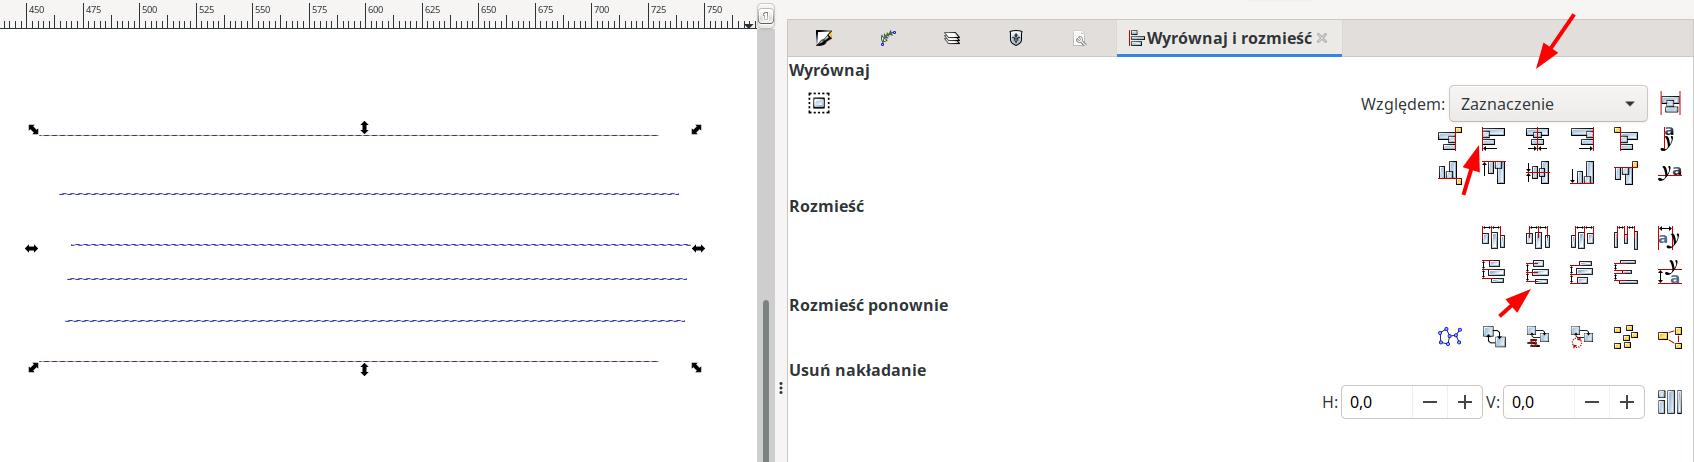The width and height of the screenshot is (1694, 462).
Task: Click the remove overlaps button
Action: (x=1669, y=402)
